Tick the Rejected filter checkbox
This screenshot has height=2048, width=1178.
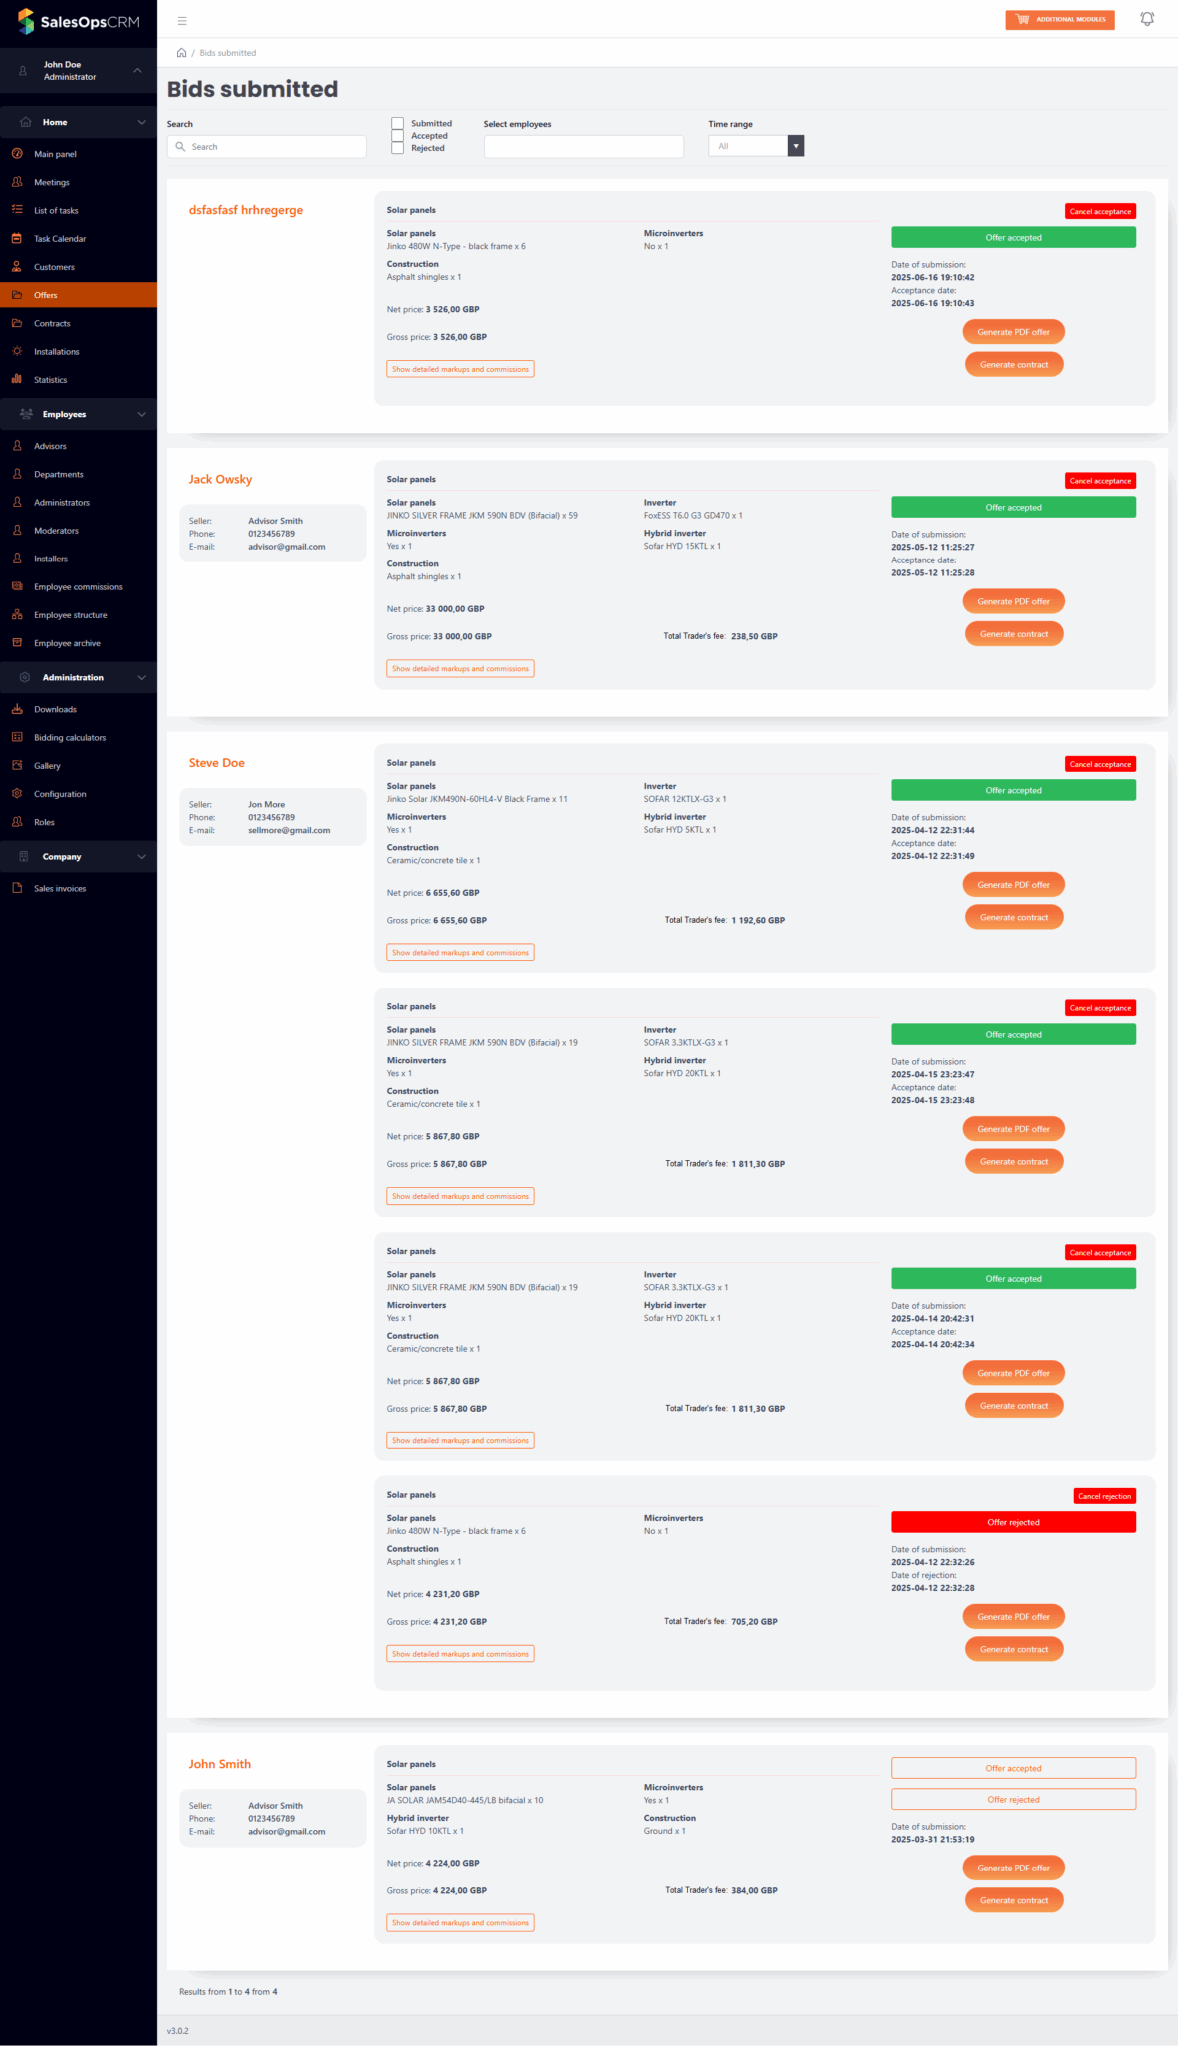(397, 148)
